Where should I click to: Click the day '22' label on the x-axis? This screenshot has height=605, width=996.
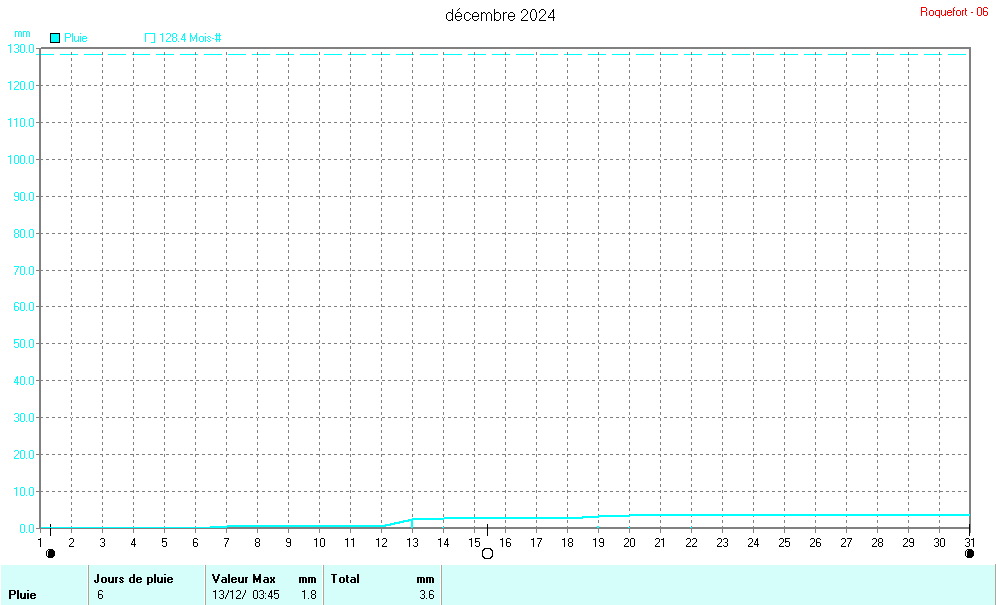click(691, 543)
